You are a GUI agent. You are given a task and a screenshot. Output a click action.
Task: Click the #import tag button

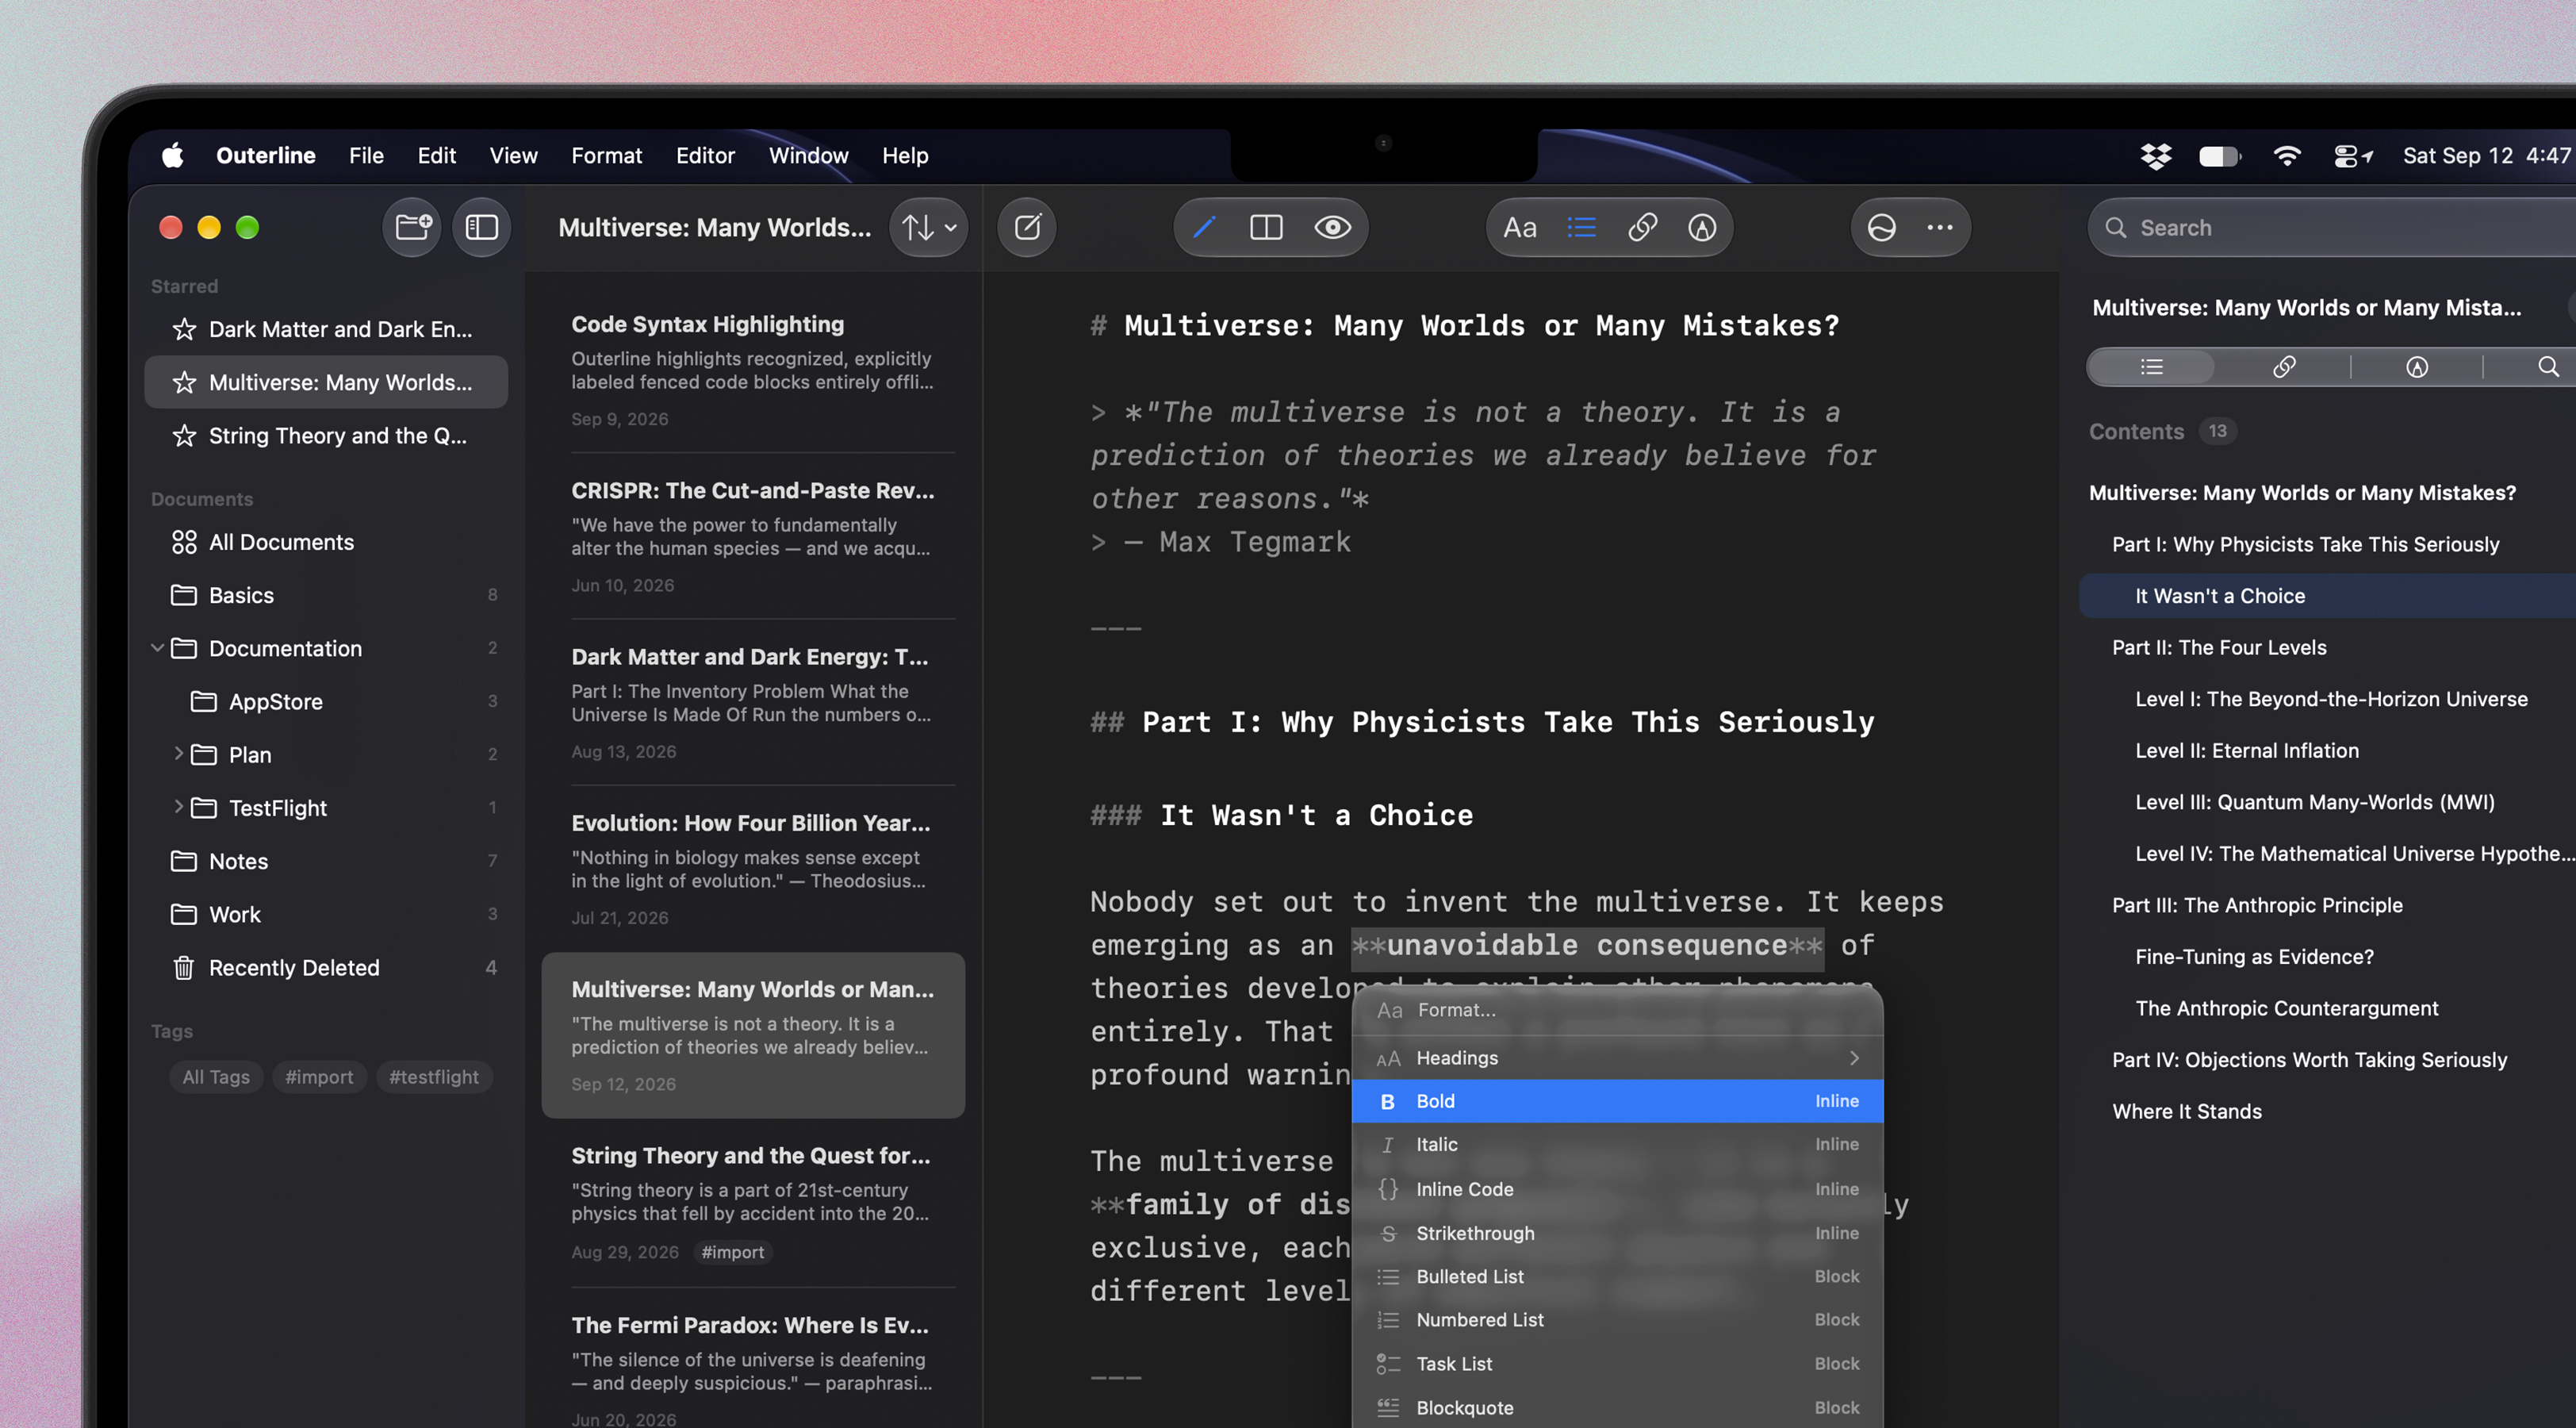pyautogui.click(x=319, y=1077)
